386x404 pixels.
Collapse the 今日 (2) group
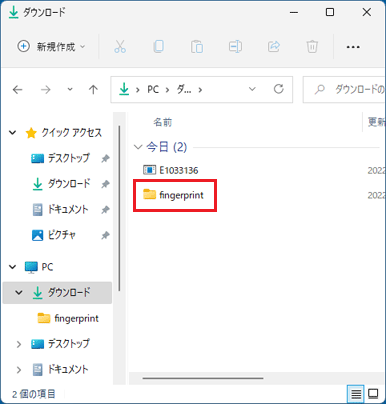(138, 147)
